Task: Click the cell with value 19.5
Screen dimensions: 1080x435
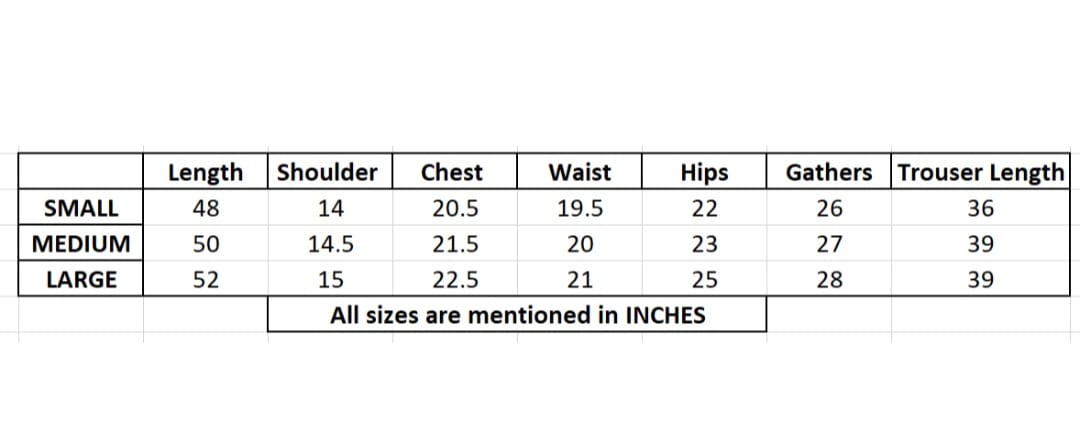Action: coord(579,207)
